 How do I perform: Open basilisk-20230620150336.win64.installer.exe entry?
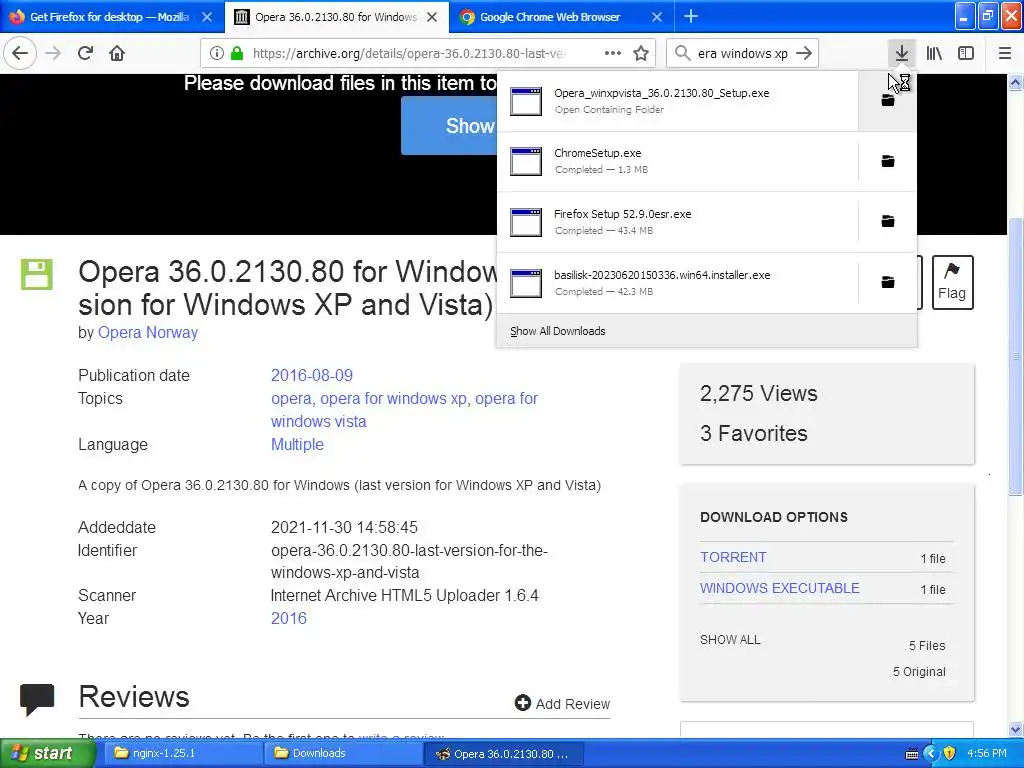click(x=677, y=283)
